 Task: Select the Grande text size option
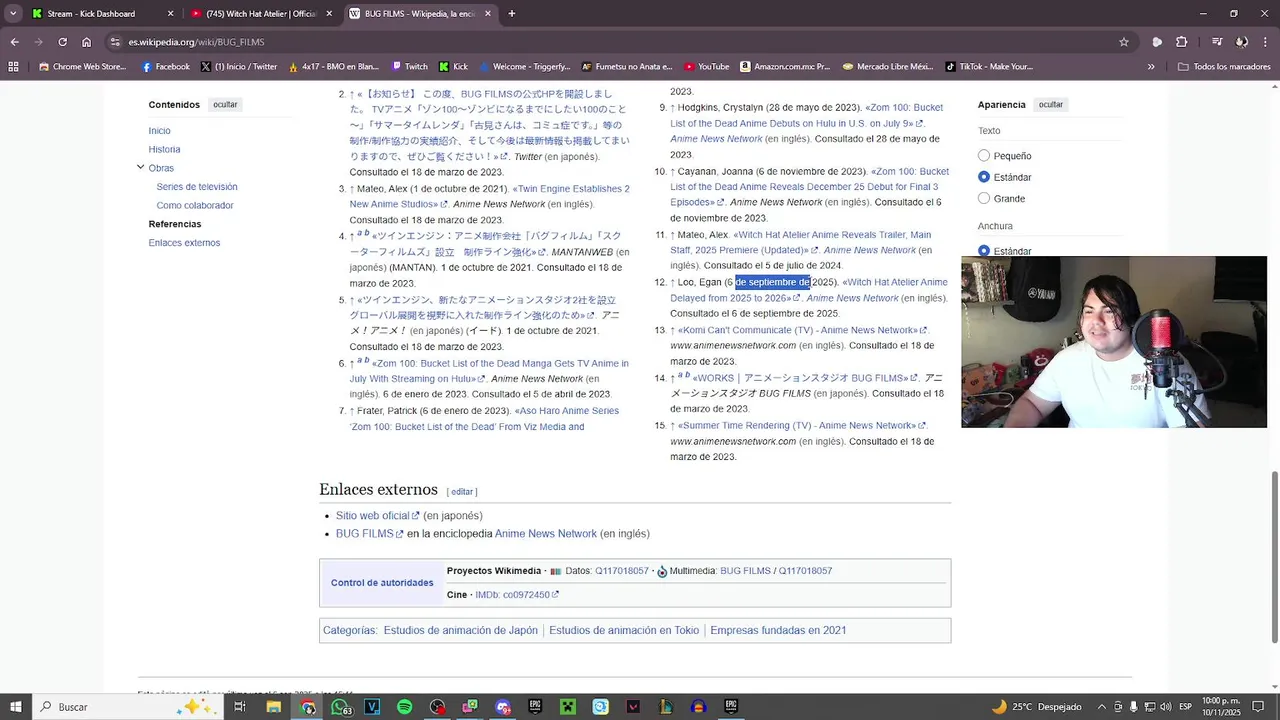pos(984,198)
